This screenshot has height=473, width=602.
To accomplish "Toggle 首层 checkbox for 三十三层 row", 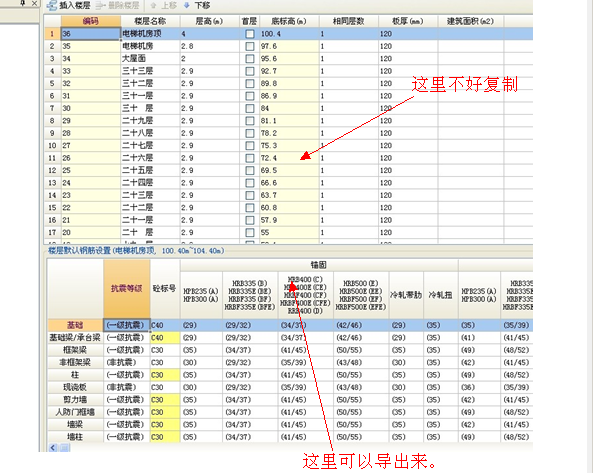I will point(250,71).
